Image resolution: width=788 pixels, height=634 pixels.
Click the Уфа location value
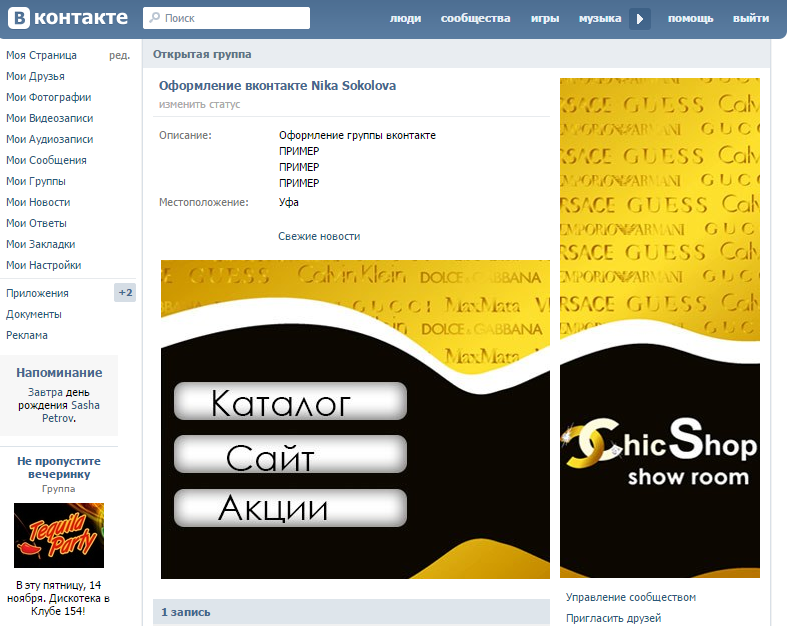[288, 202]
